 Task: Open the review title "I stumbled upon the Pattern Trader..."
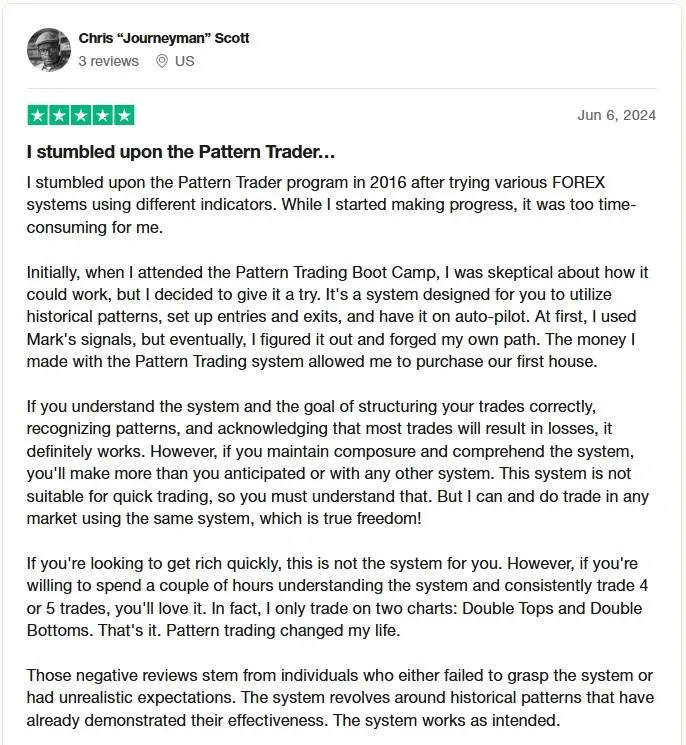click(181, 152)
